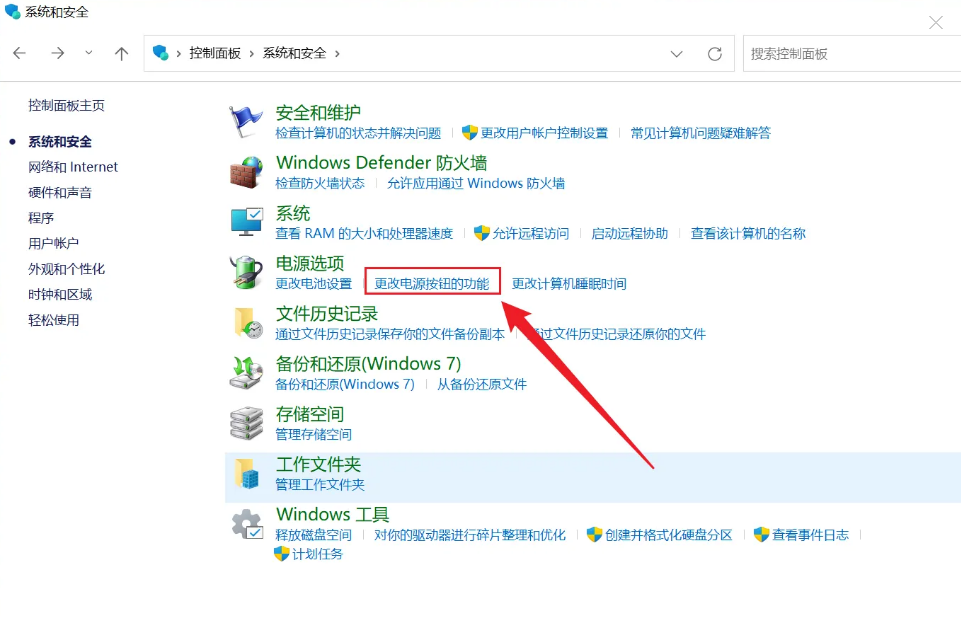The image size is (961, 617).
Task: Open Windows Defender 防火墙 heading
Action: click(x=381, y=163)
